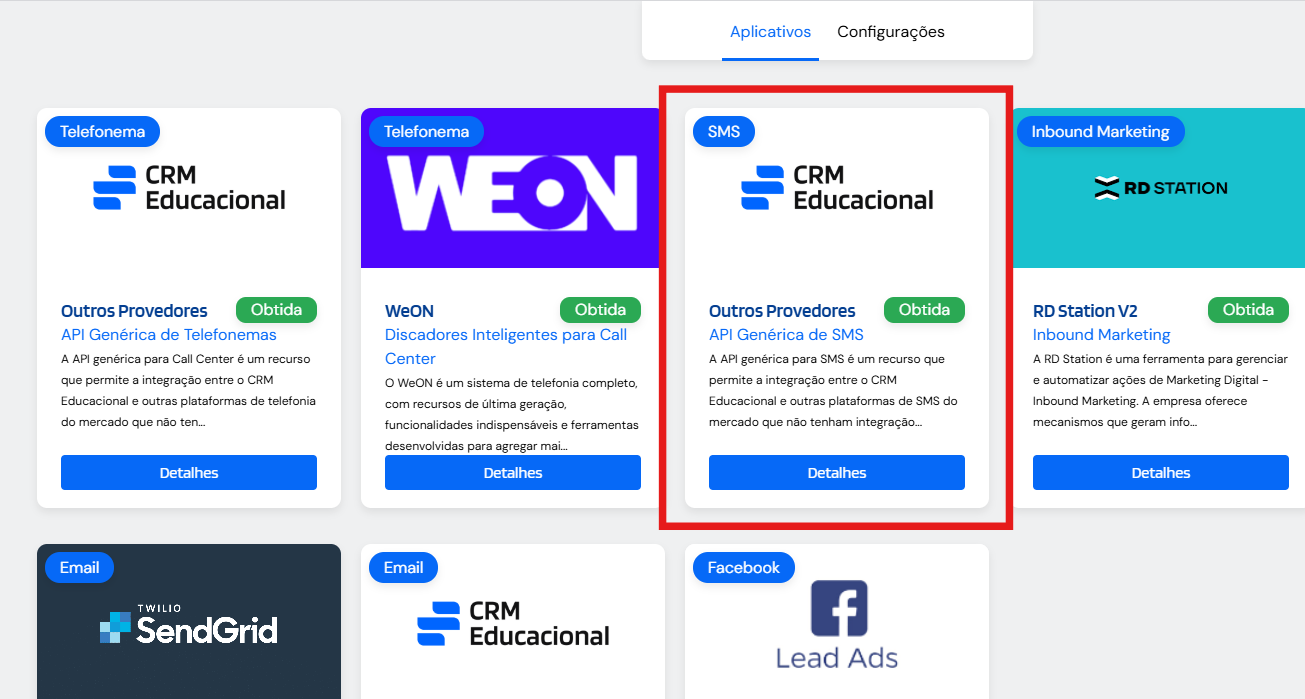Click CRM Educacional logo in Email card
This screenshot has height=699, width=1305.
click(x=513, y=624)
